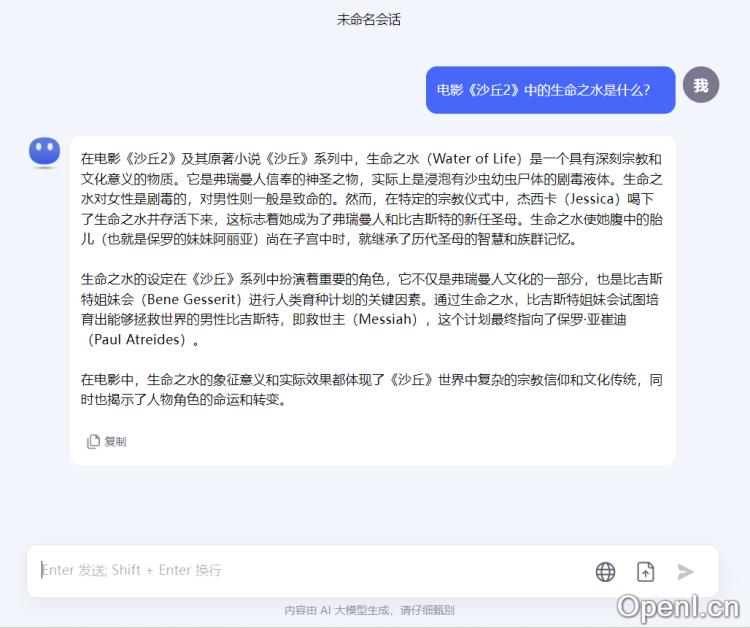Click the word Messiah in the response
Image resolution: width=750 pixels, height=628 pixels.
[385, 319]
